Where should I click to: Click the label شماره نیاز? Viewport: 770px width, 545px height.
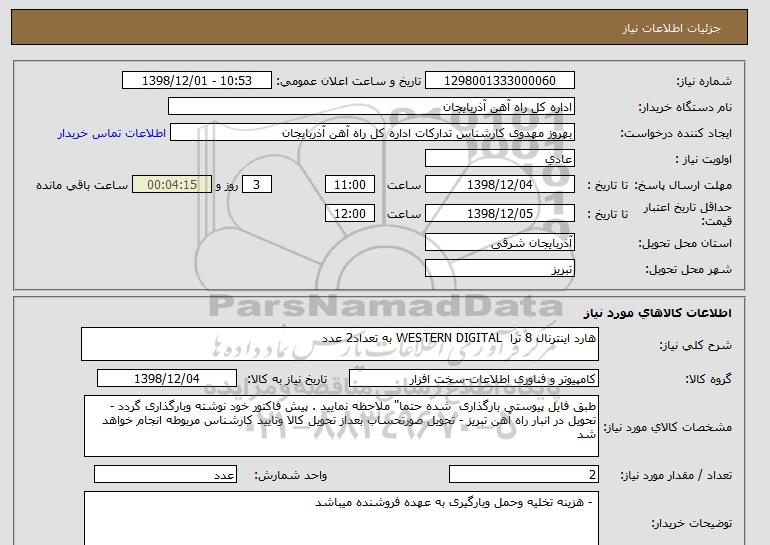[x=704, y=82]
